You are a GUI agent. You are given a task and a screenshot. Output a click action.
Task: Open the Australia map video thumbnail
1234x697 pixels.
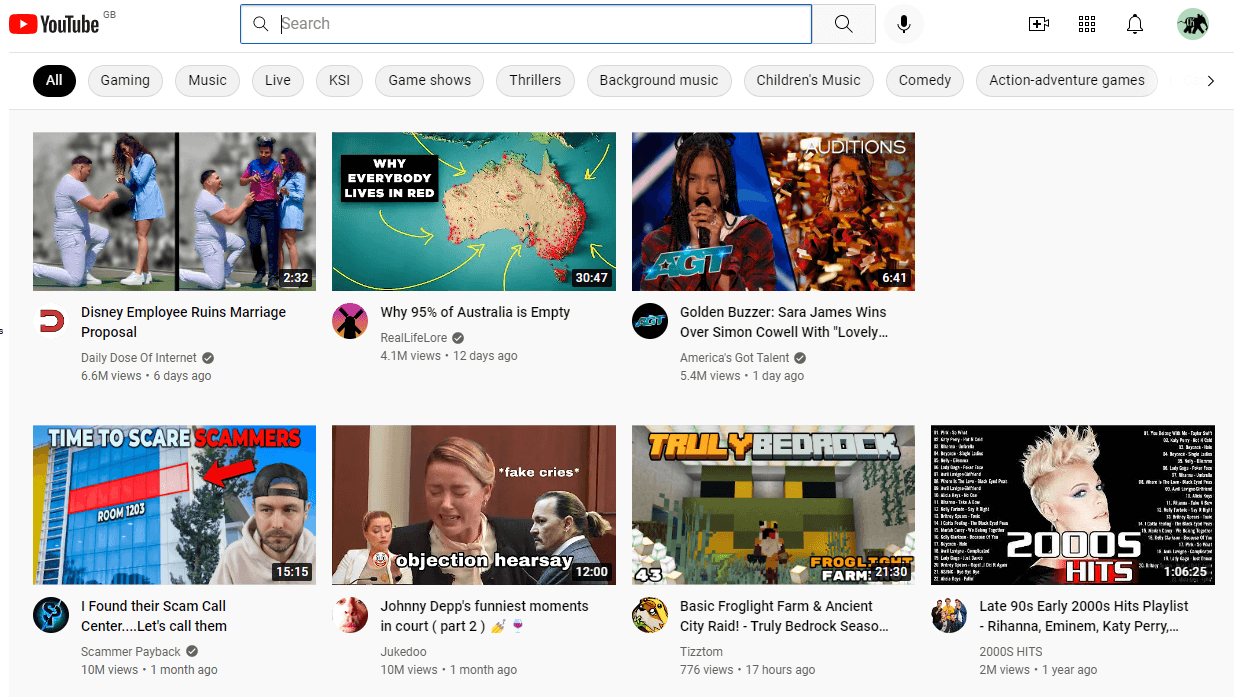pos(474,212)
